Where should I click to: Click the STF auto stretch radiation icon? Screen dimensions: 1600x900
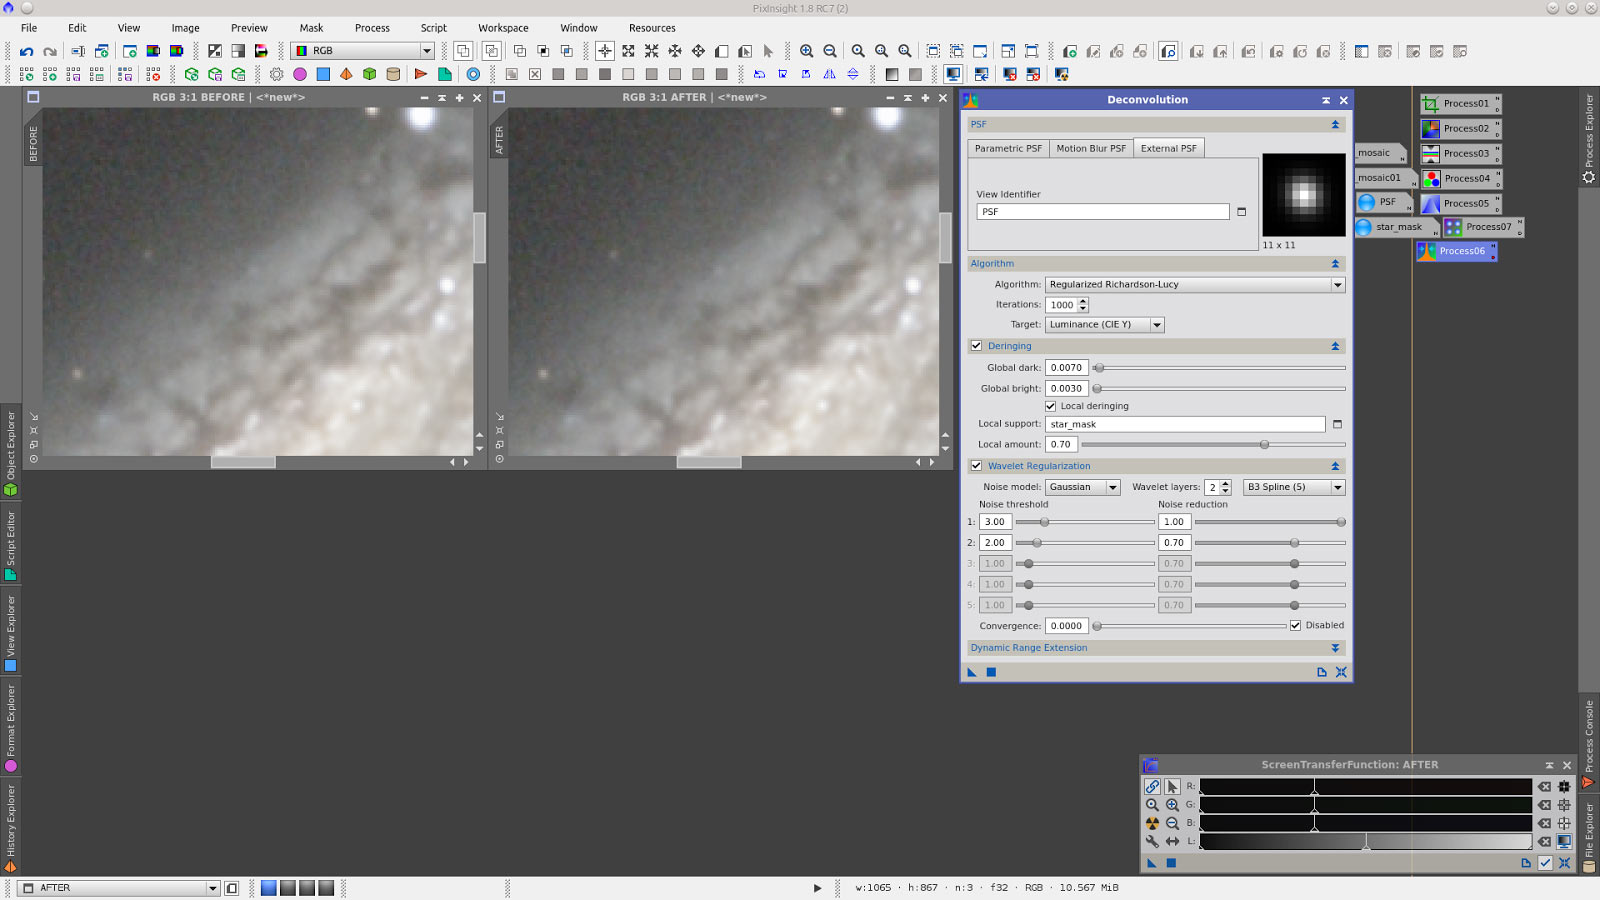(x=1152, y=823)
